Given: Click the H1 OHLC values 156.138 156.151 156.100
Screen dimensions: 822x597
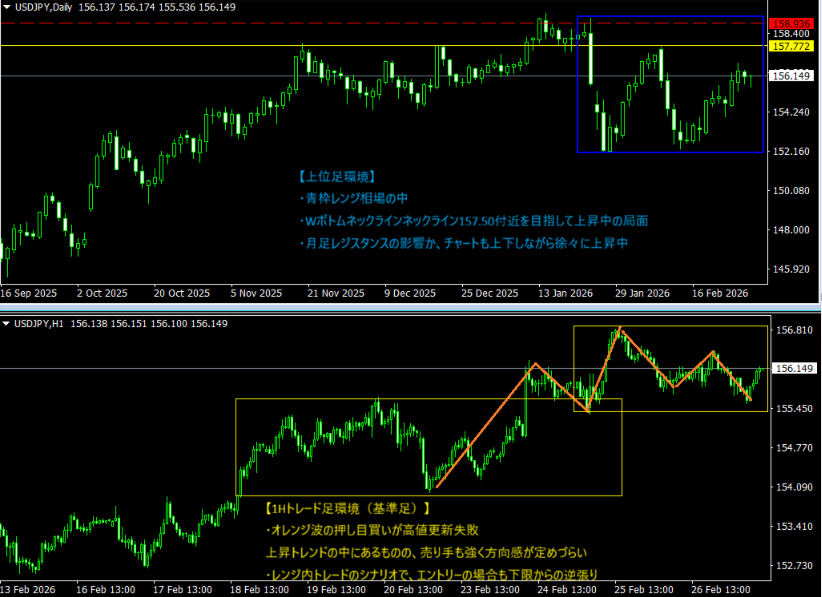Looking at the screenshot, I should 129,324.
